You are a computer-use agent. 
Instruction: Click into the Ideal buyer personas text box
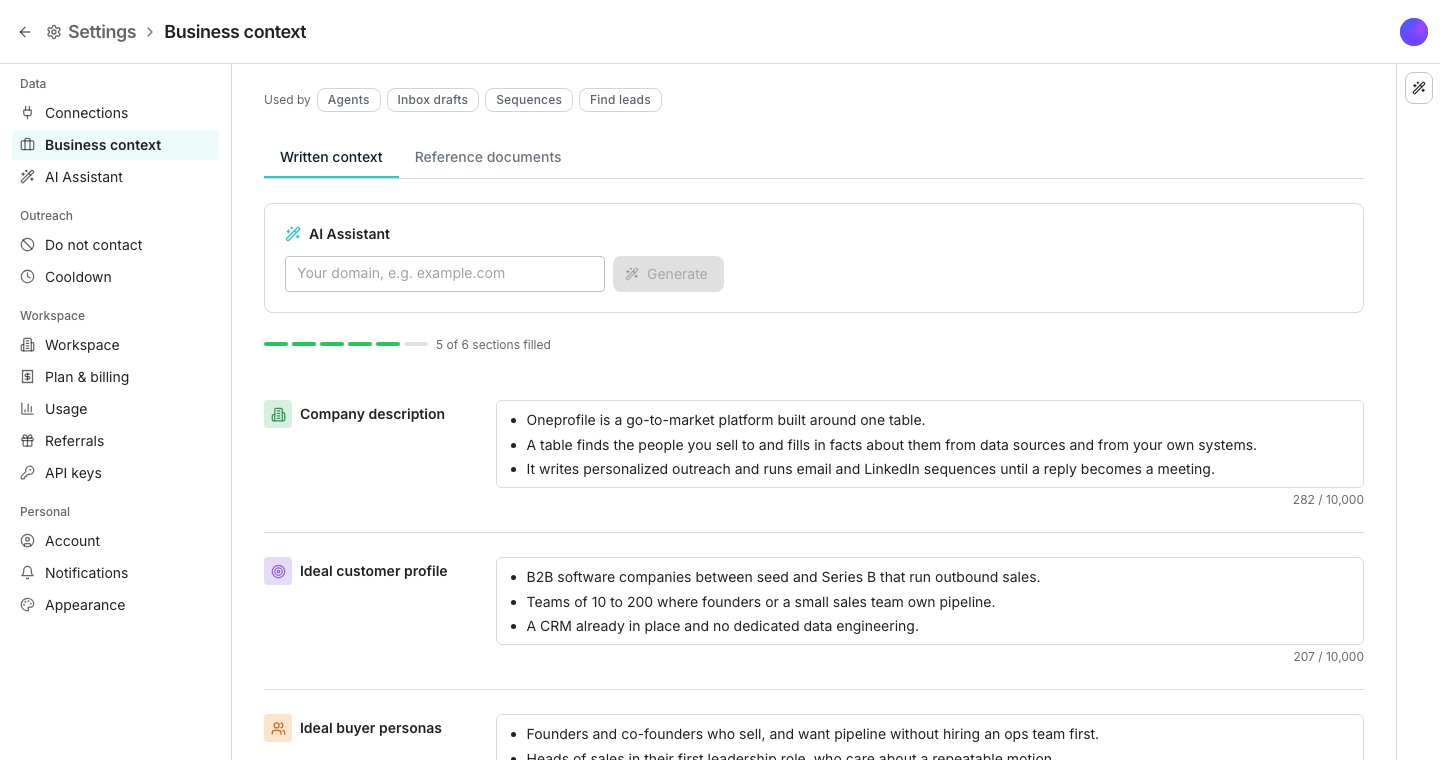[930, 737]
